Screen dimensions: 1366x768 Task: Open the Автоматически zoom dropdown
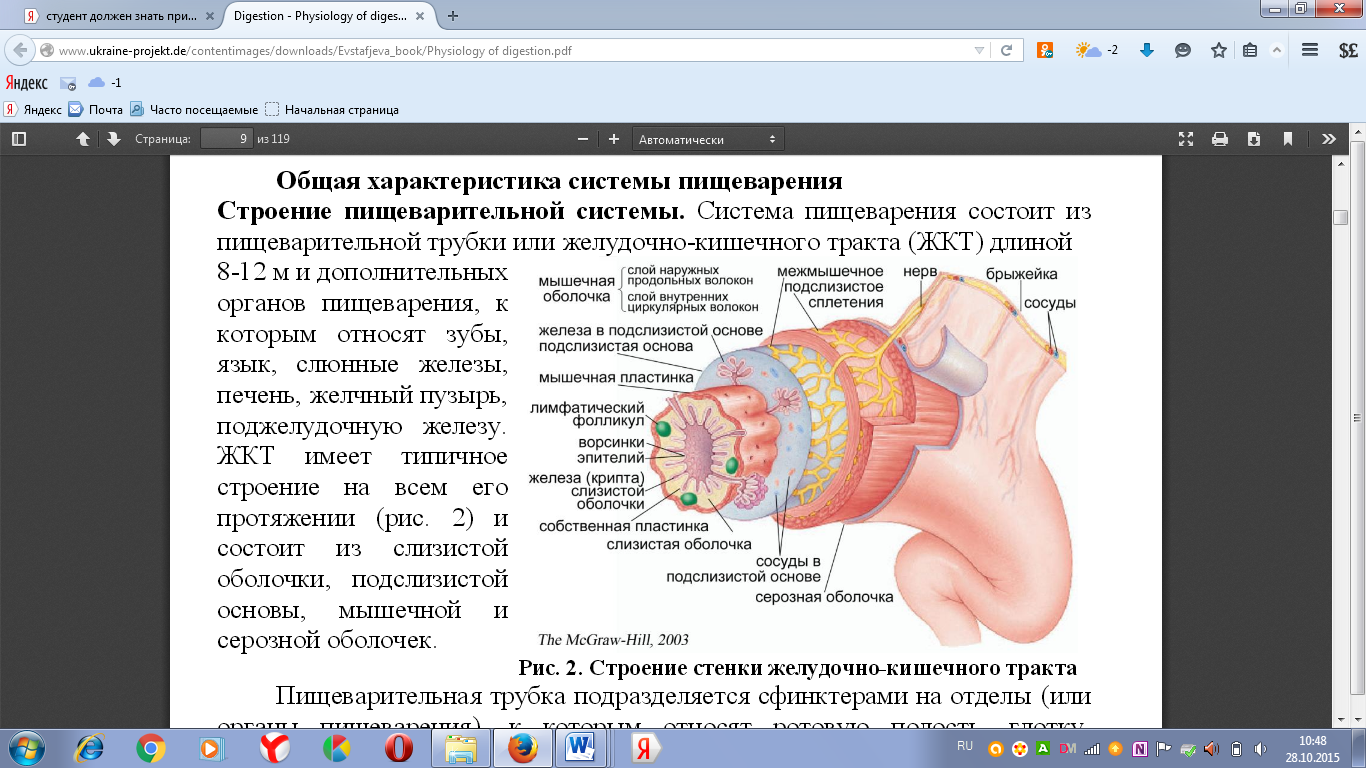(708, 139)
